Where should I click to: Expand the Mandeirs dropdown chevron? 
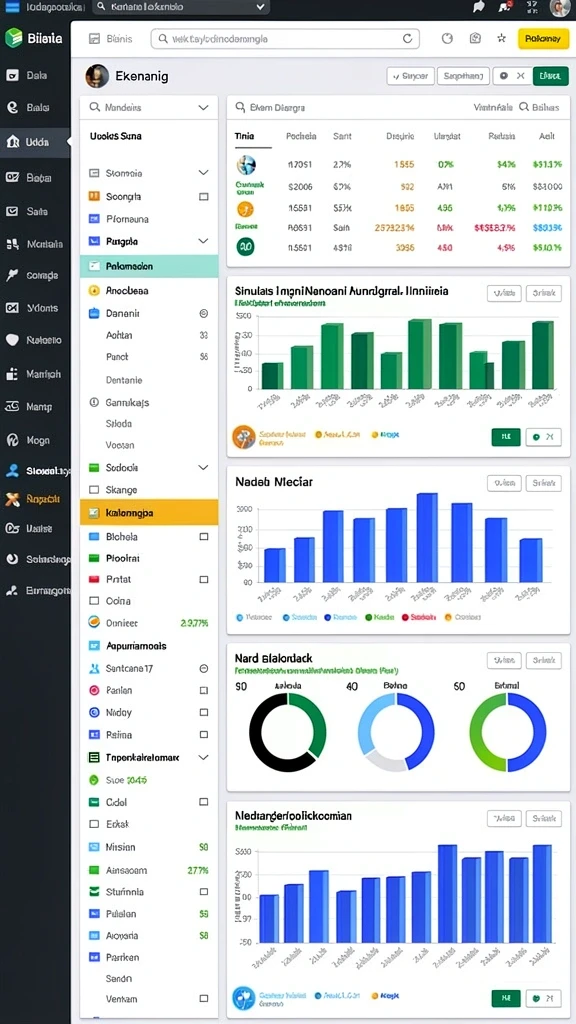(x=203, y=107)
